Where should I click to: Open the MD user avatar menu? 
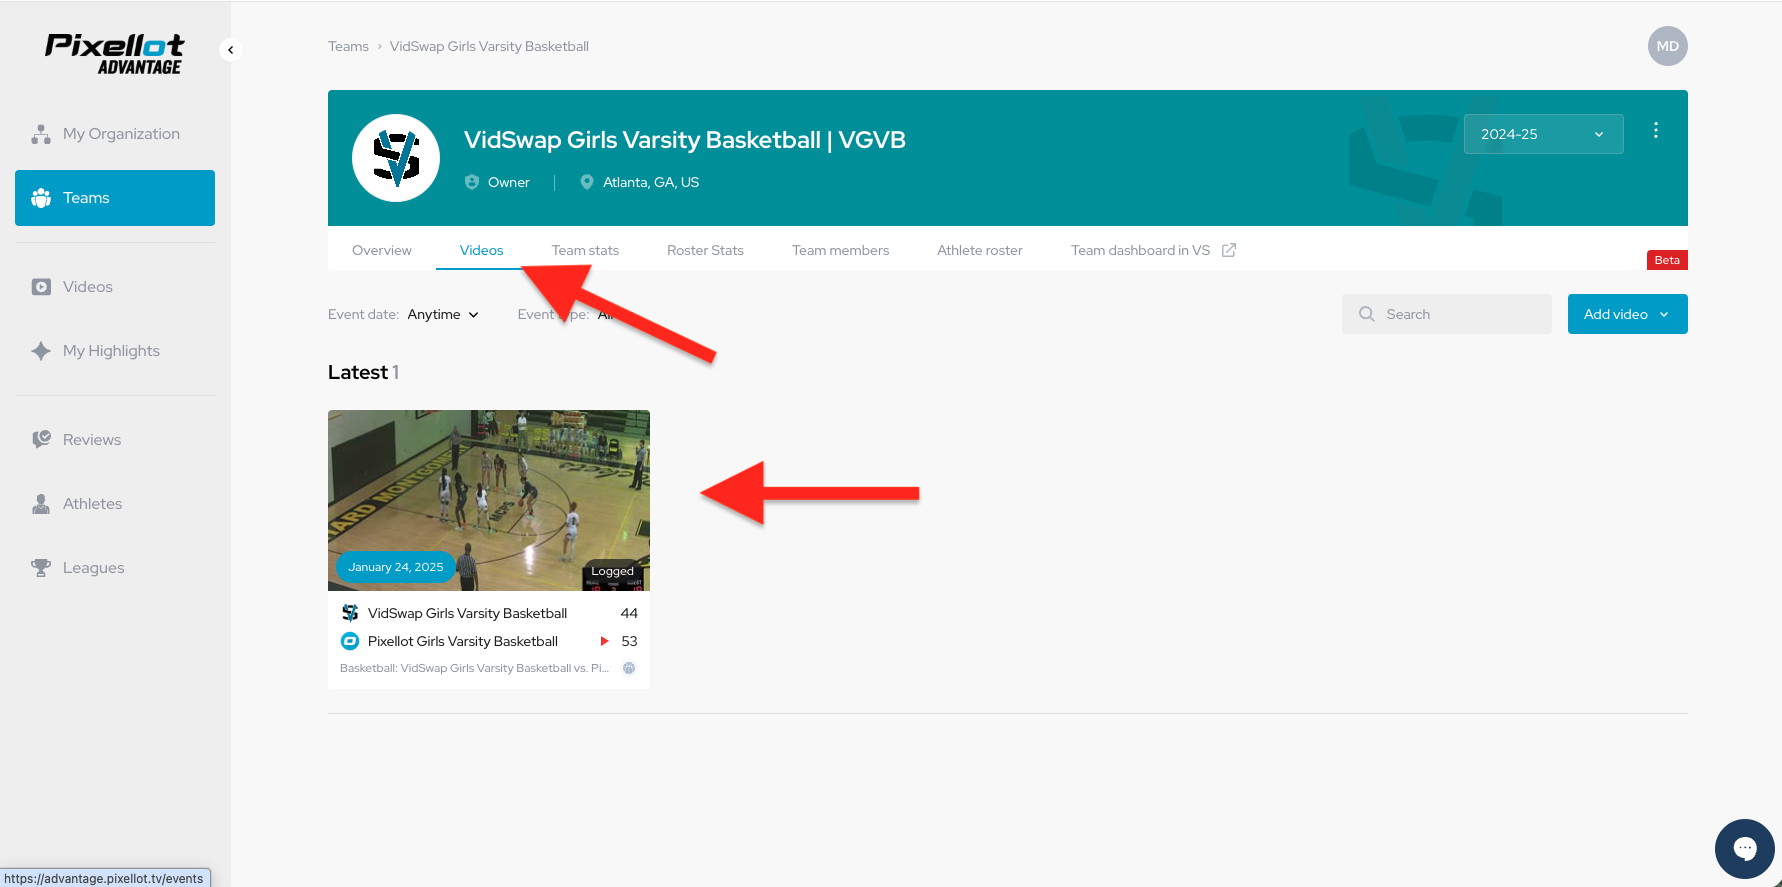click(x=1667, y=46)
